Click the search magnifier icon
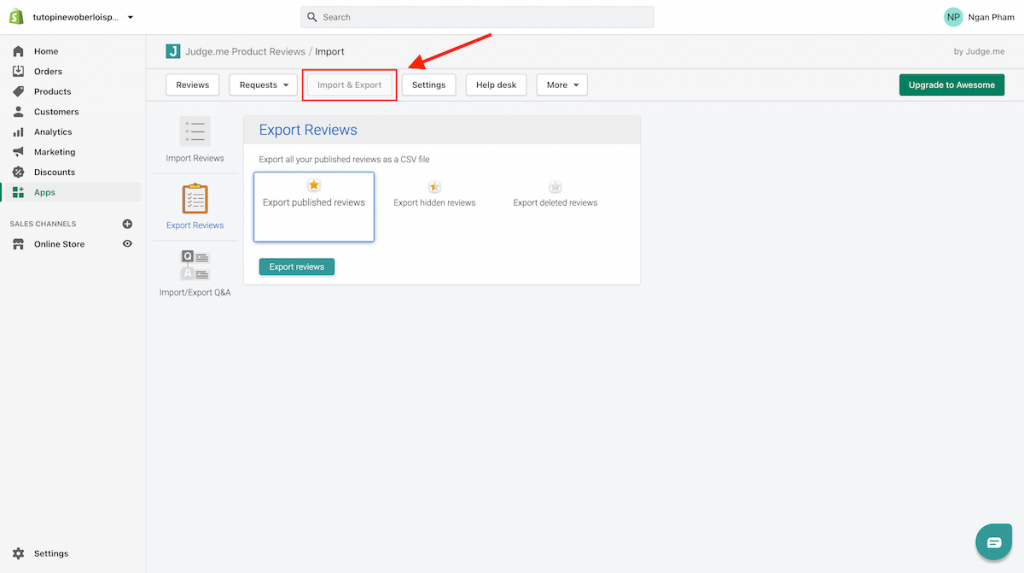 point(312,17)
